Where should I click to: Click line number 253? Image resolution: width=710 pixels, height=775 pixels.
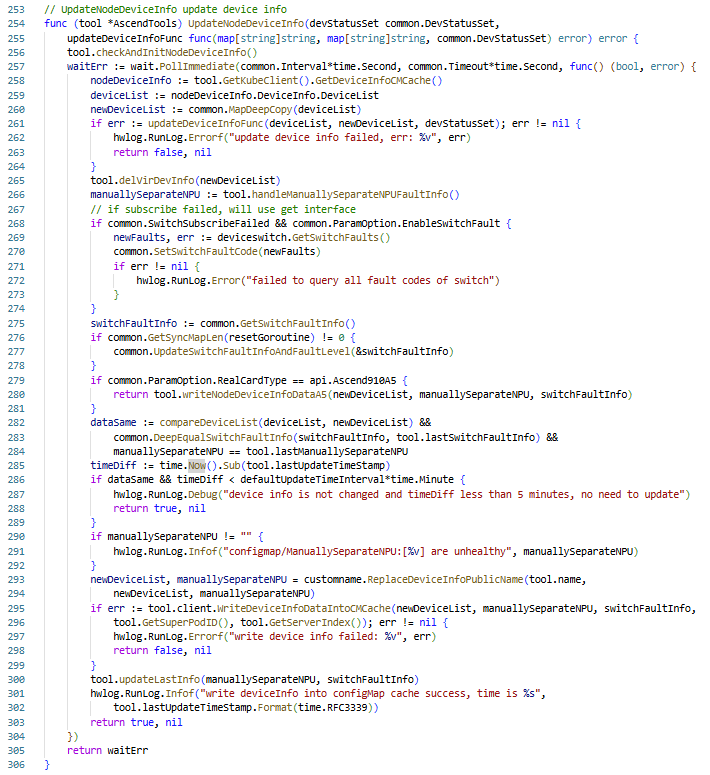point(16,9)
